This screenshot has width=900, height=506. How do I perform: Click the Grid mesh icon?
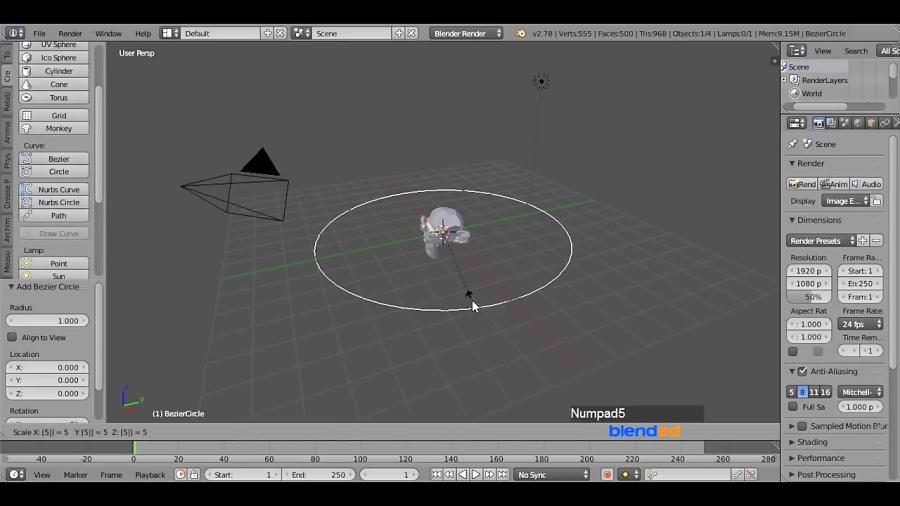click(x=27, y=115)
